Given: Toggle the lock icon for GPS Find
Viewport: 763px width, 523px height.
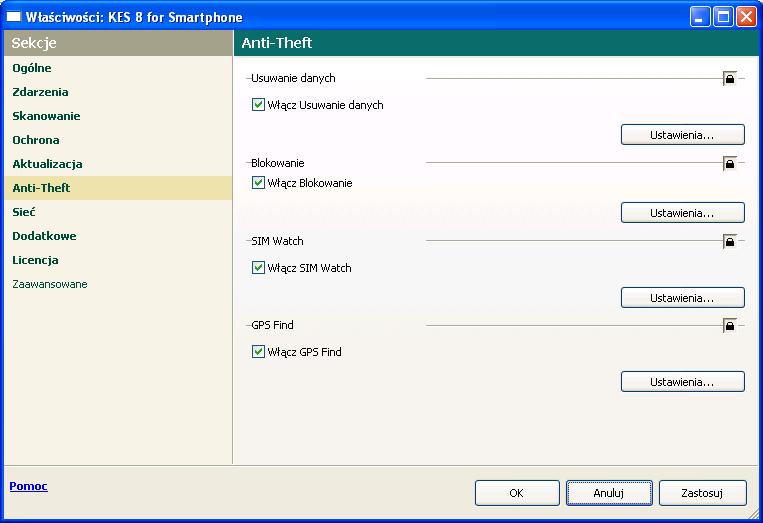Looking at the screenshot, I should [729, 325].
